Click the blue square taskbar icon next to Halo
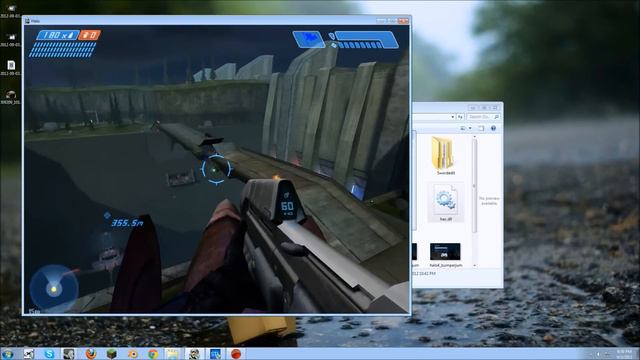640x360 pixels. tap(215, 354)
